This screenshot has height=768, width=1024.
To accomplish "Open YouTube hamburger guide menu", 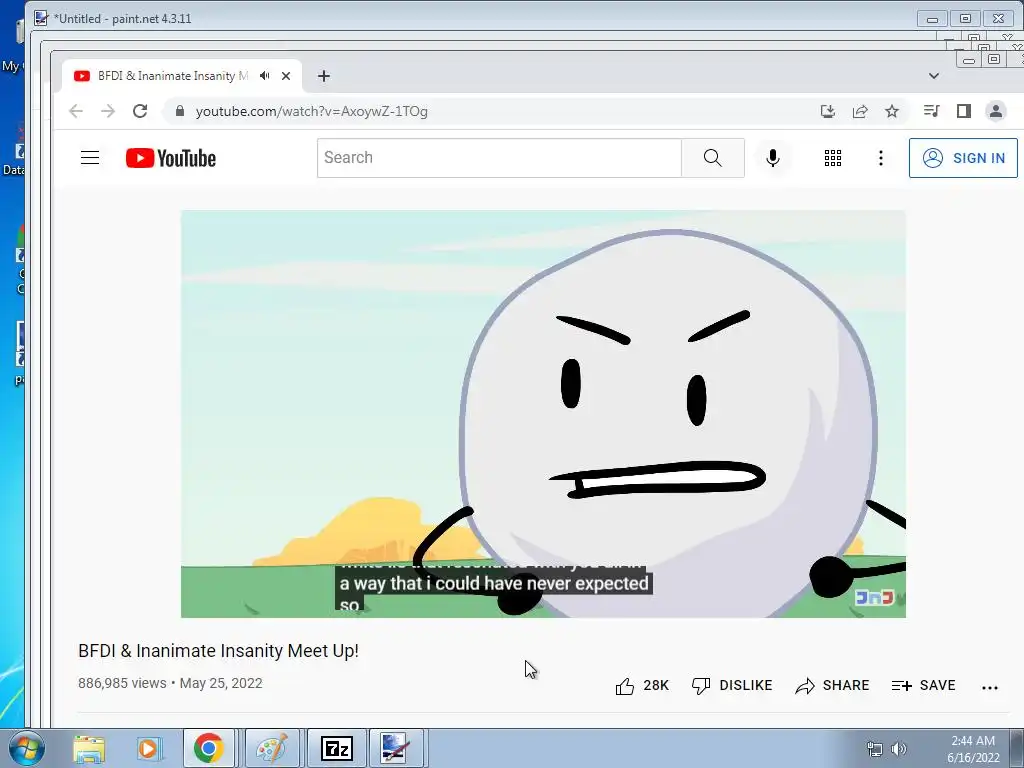I will point(90,158).
